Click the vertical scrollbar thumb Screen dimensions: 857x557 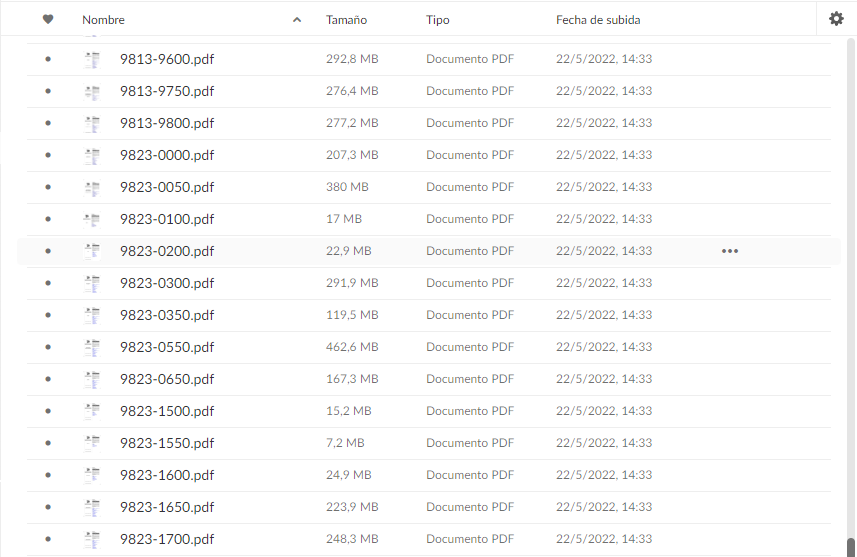[849, 546]
